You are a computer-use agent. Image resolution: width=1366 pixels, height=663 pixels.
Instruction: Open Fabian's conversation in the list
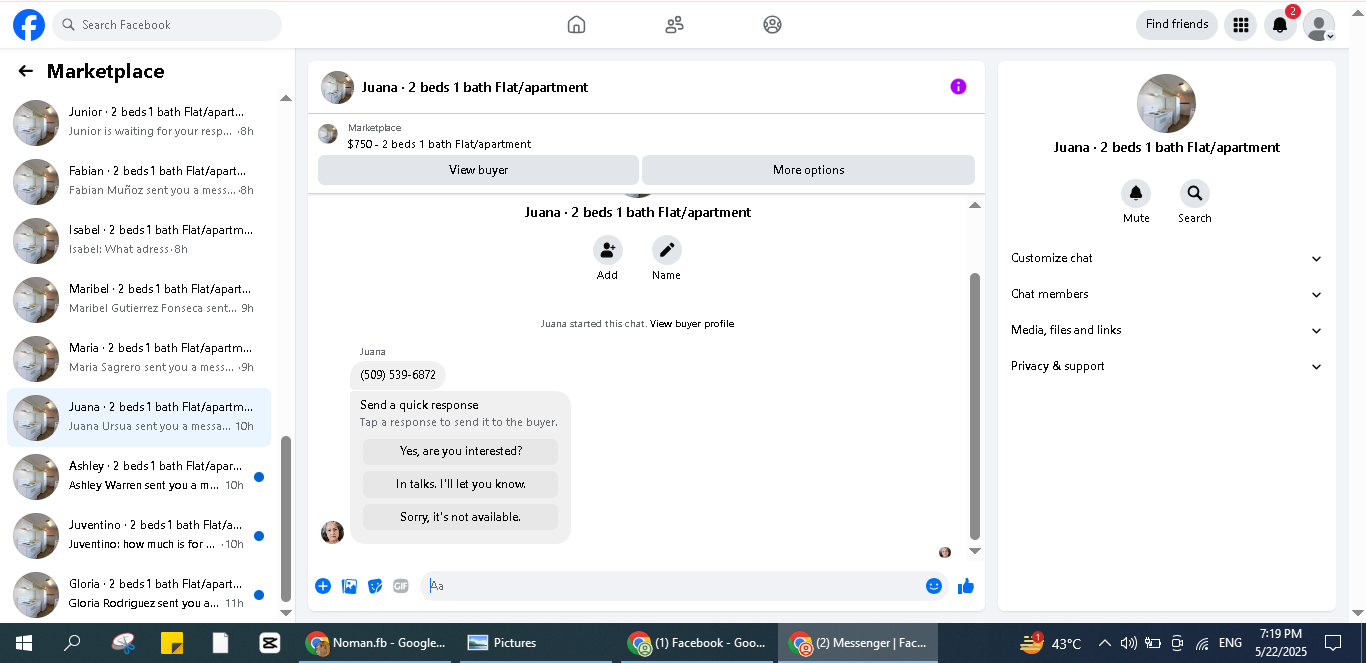(139, 181)
